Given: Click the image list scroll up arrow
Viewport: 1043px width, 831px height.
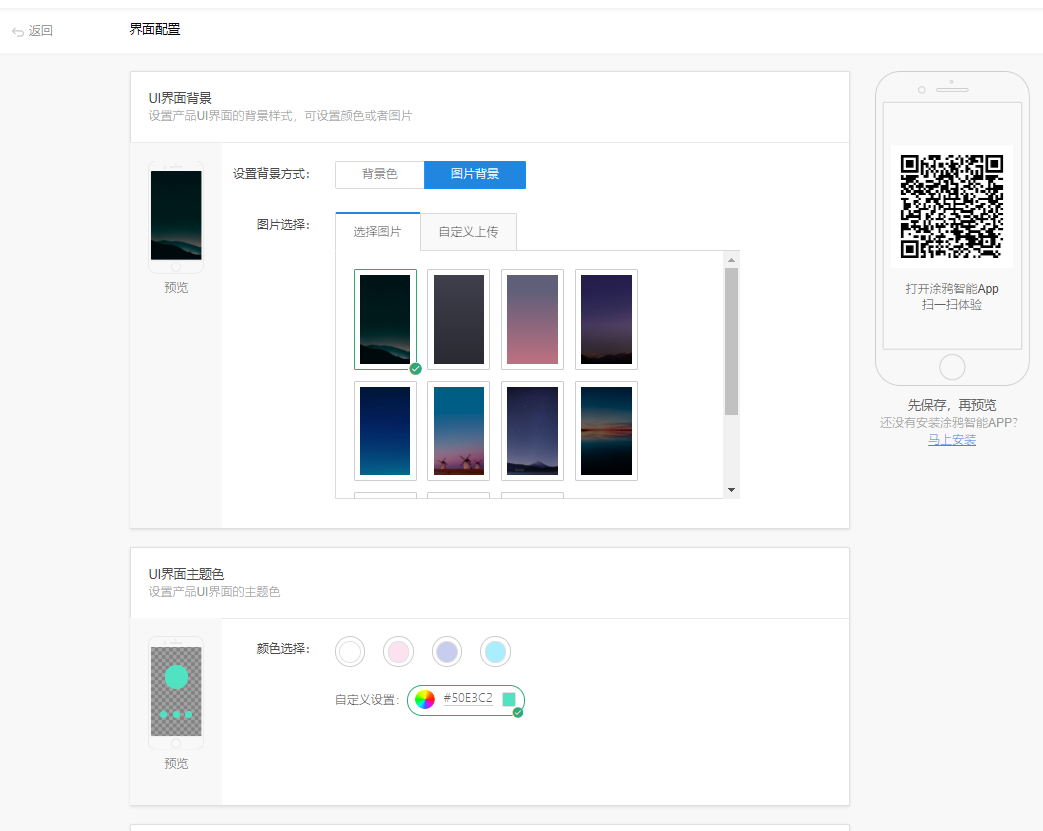Looking at the screenshot, I should click(731, 260).
